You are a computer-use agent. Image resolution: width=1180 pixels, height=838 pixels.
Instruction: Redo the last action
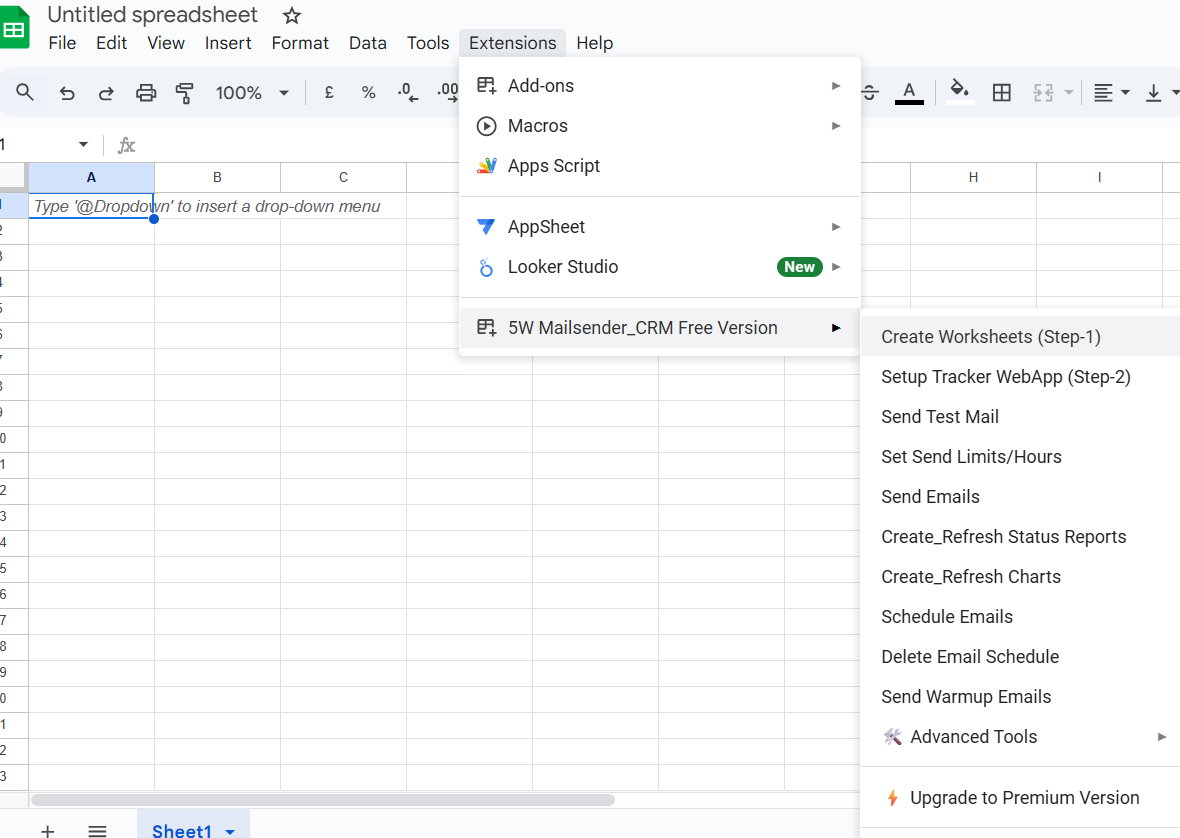tap(106, 93)
